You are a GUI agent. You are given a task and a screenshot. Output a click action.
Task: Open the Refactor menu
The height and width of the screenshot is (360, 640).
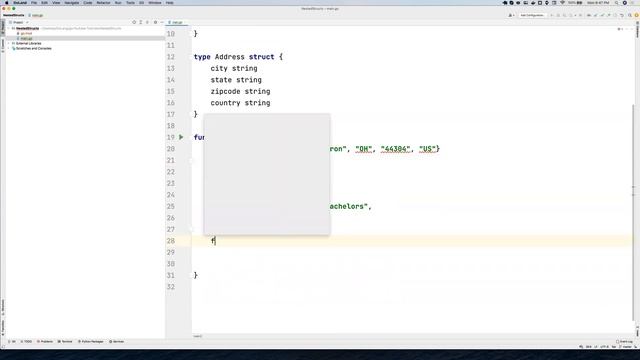103,3
